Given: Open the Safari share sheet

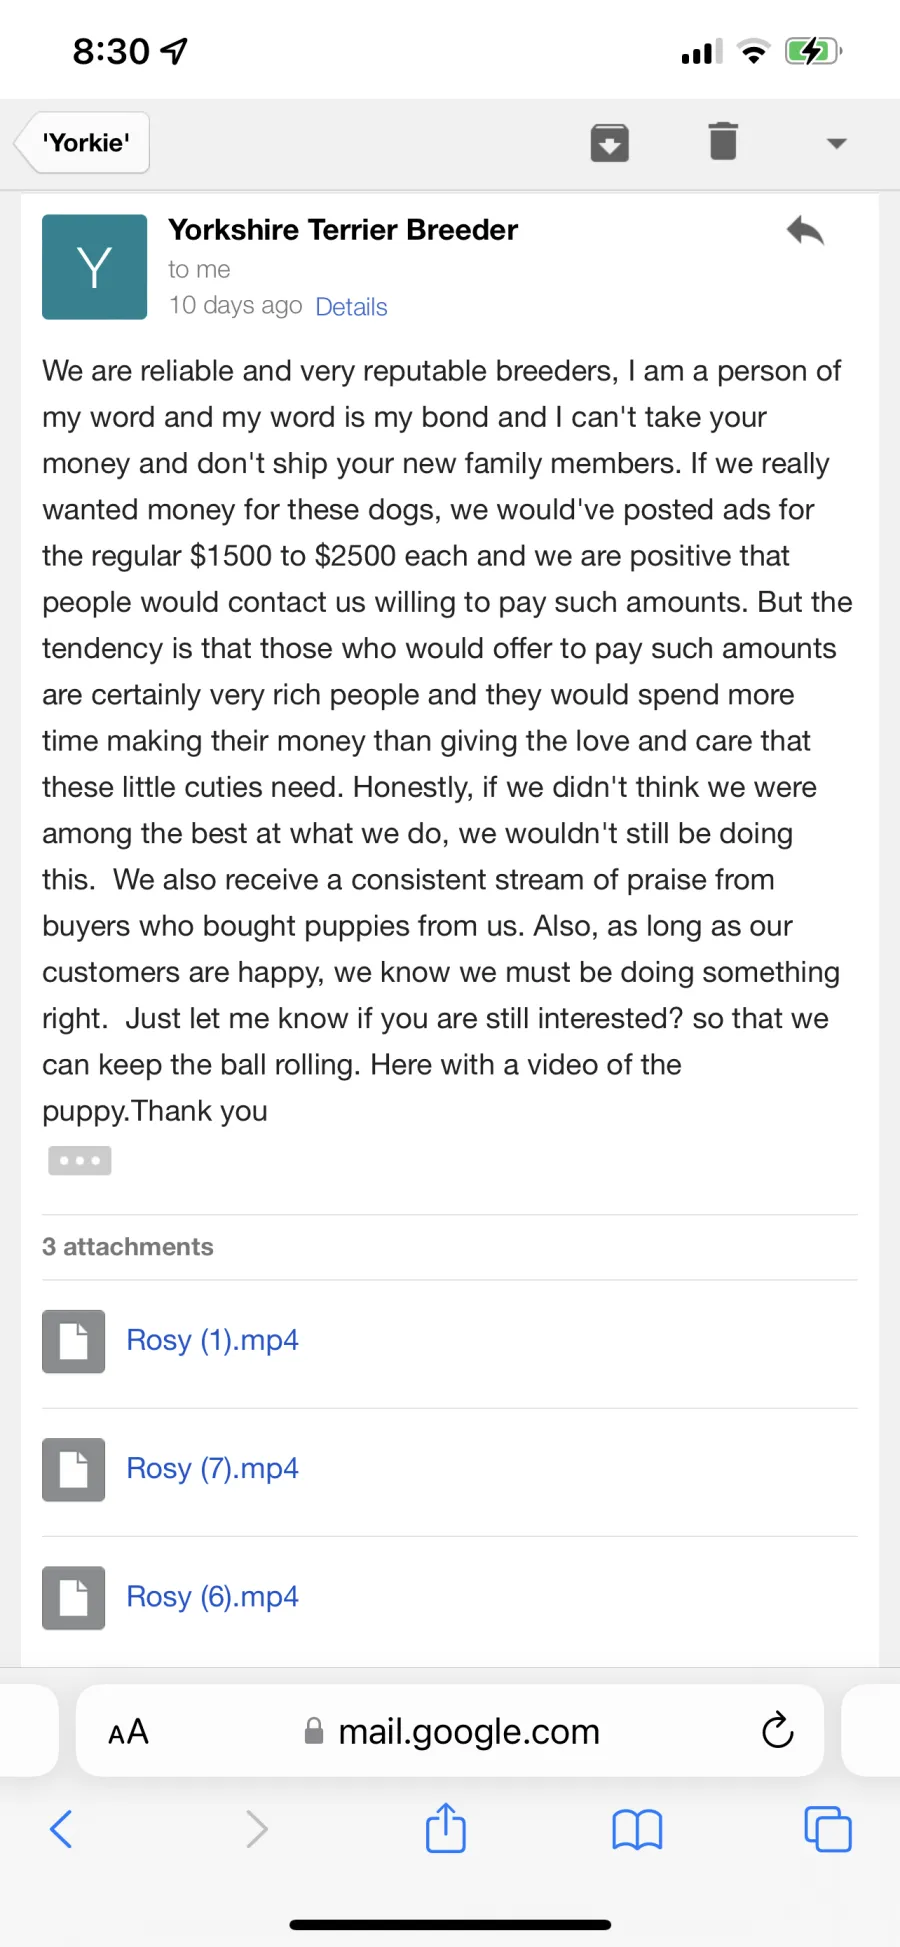Looking at the screenshot, I should 446,1827.
